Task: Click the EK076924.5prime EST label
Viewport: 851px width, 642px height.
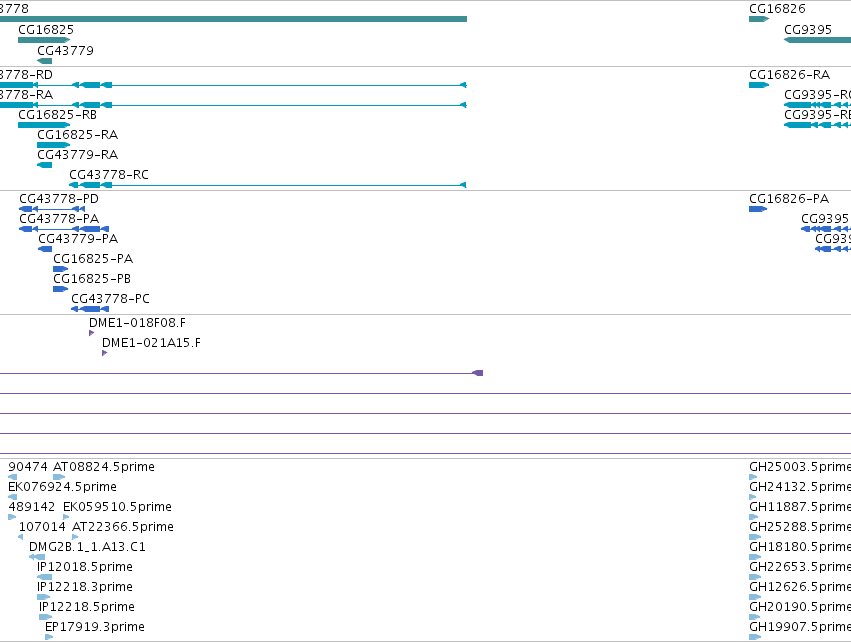Action: [62, 487]
